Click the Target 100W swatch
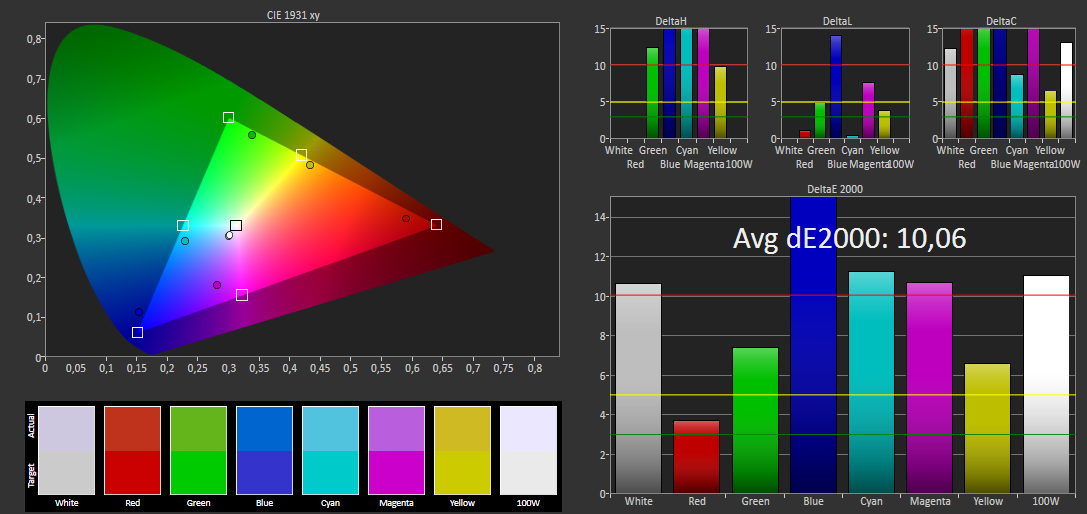The height and width of the screenshot is (514, 1087). (x=528, y=473)
